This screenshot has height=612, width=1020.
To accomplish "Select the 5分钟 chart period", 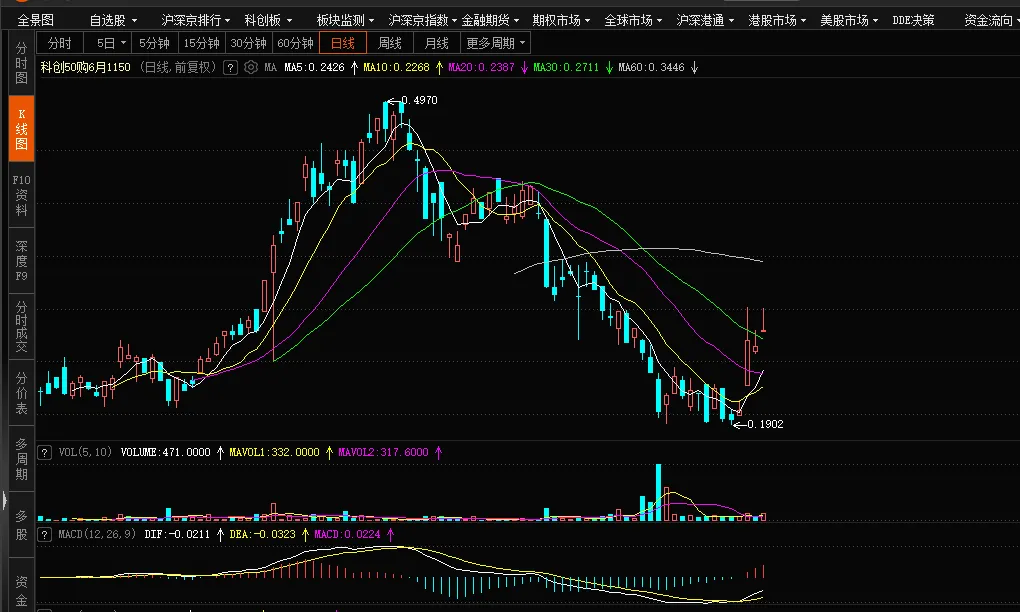I will pyautogui.click(x=154, y=43).
